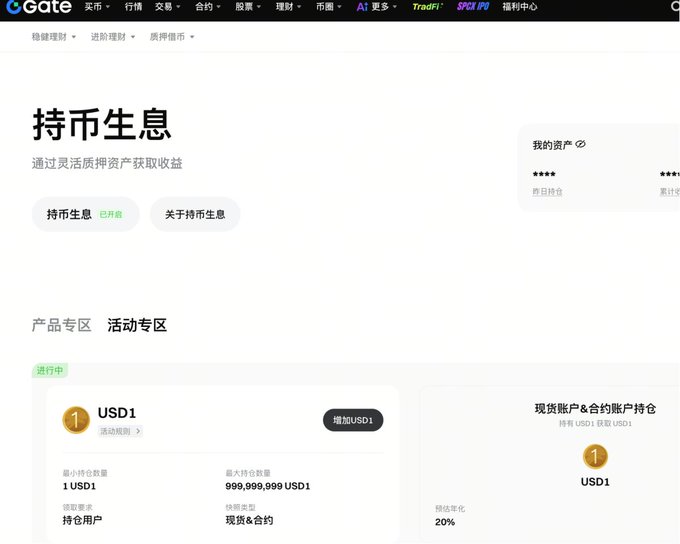
Task: Open the 行情 menu item
Action: coord(133,7)
